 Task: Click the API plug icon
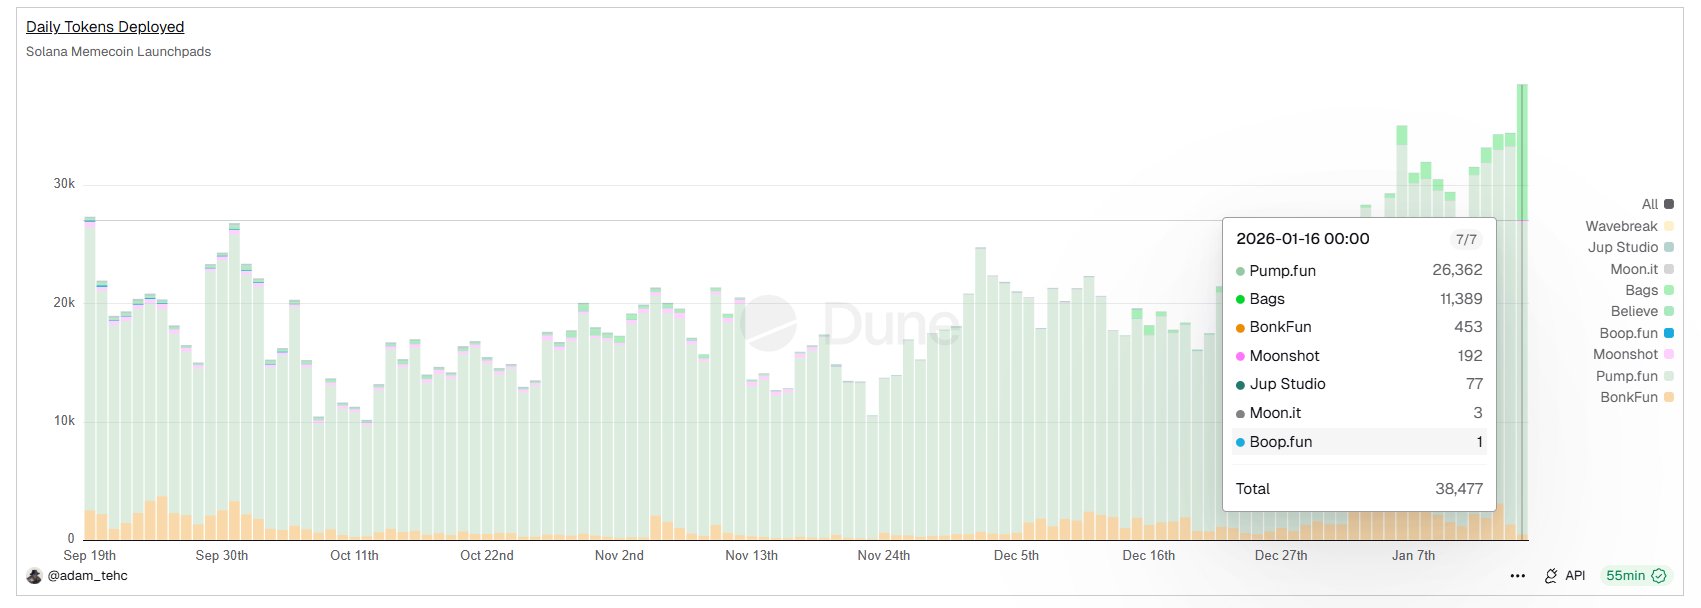coord(1551,576)
